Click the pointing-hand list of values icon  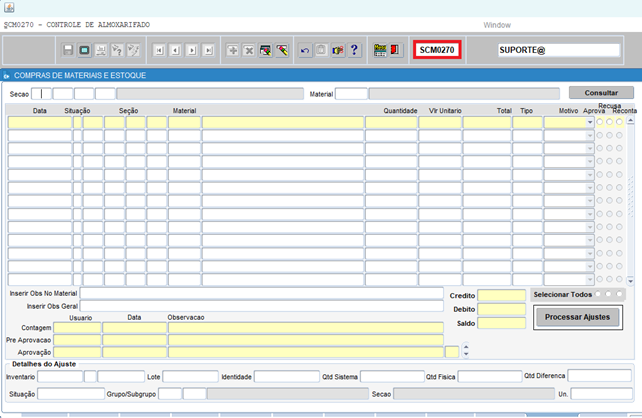[x=338, y=50]
